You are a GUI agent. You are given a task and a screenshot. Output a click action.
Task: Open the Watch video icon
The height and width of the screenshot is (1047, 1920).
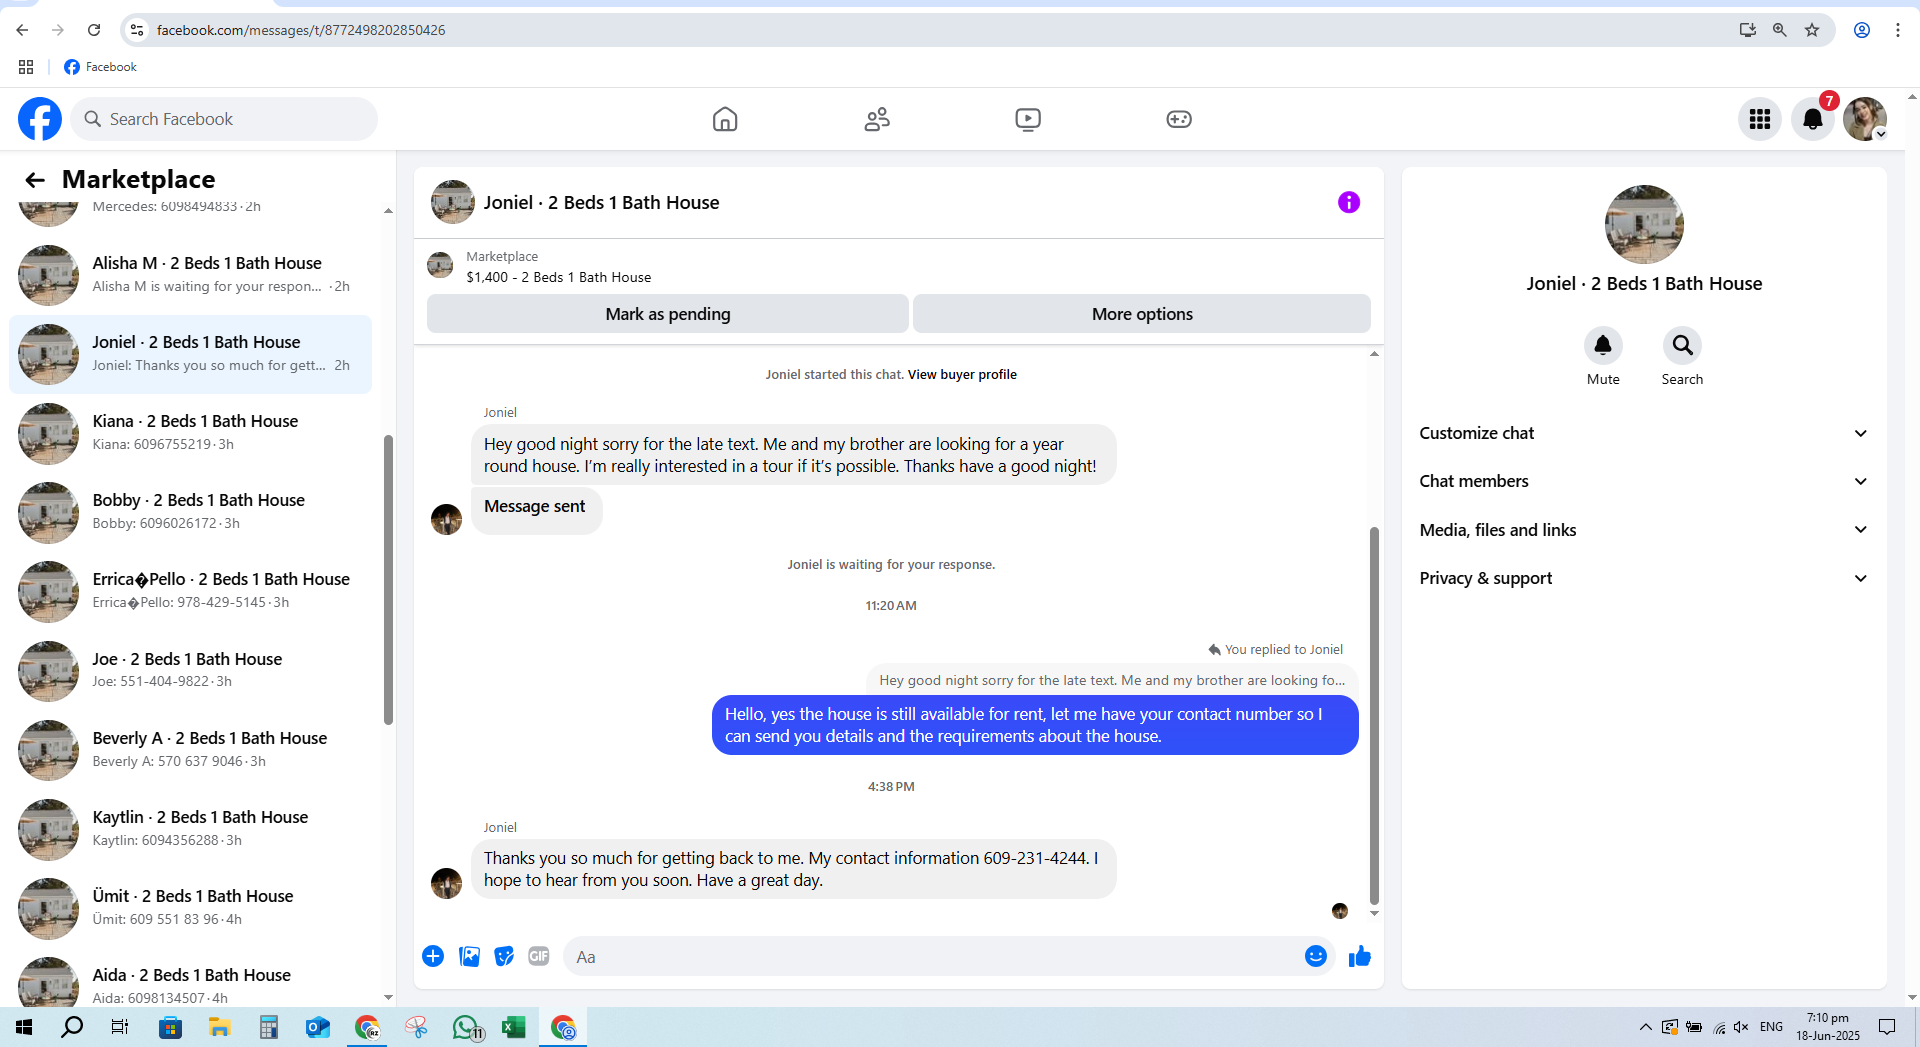(1028, 119)
